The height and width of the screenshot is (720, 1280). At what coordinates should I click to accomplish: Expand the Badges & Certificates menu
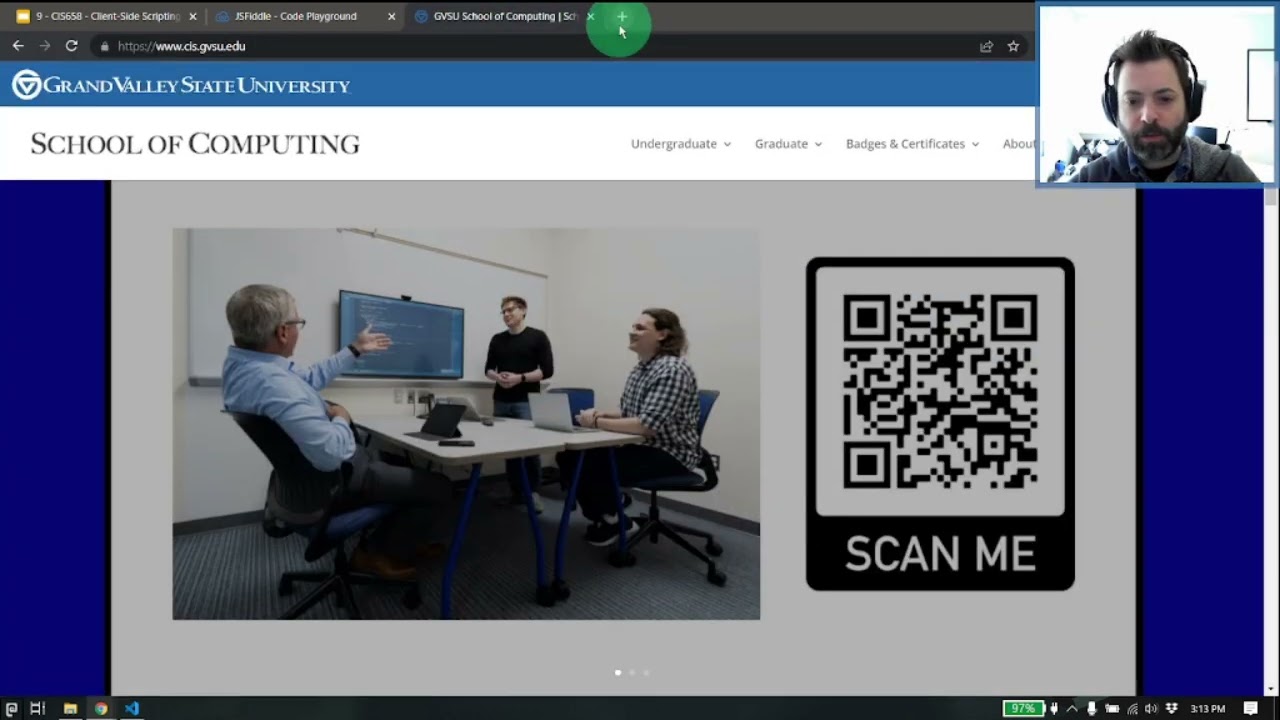(912, 144)
